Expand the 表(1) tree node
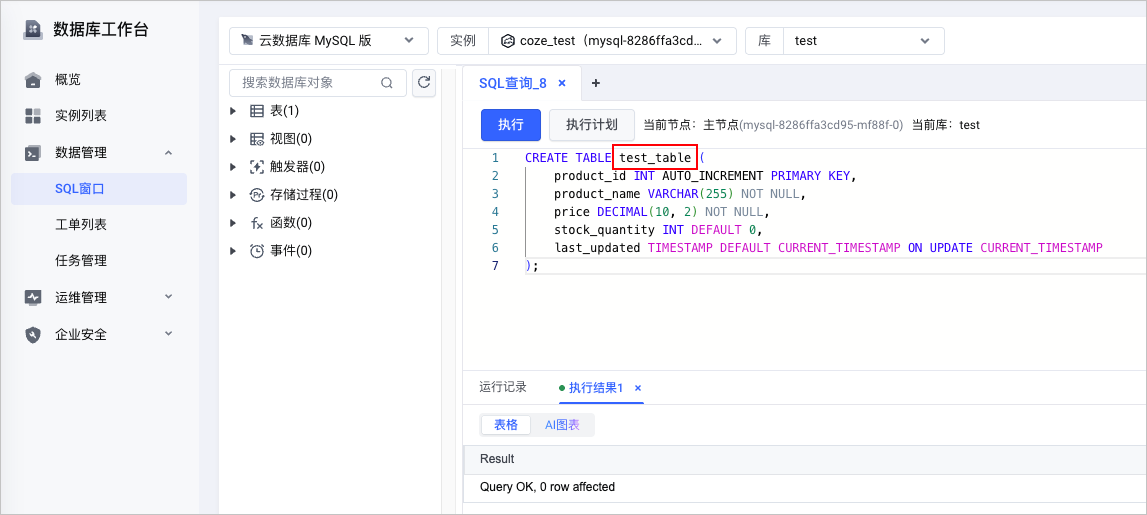 [233, 111]
